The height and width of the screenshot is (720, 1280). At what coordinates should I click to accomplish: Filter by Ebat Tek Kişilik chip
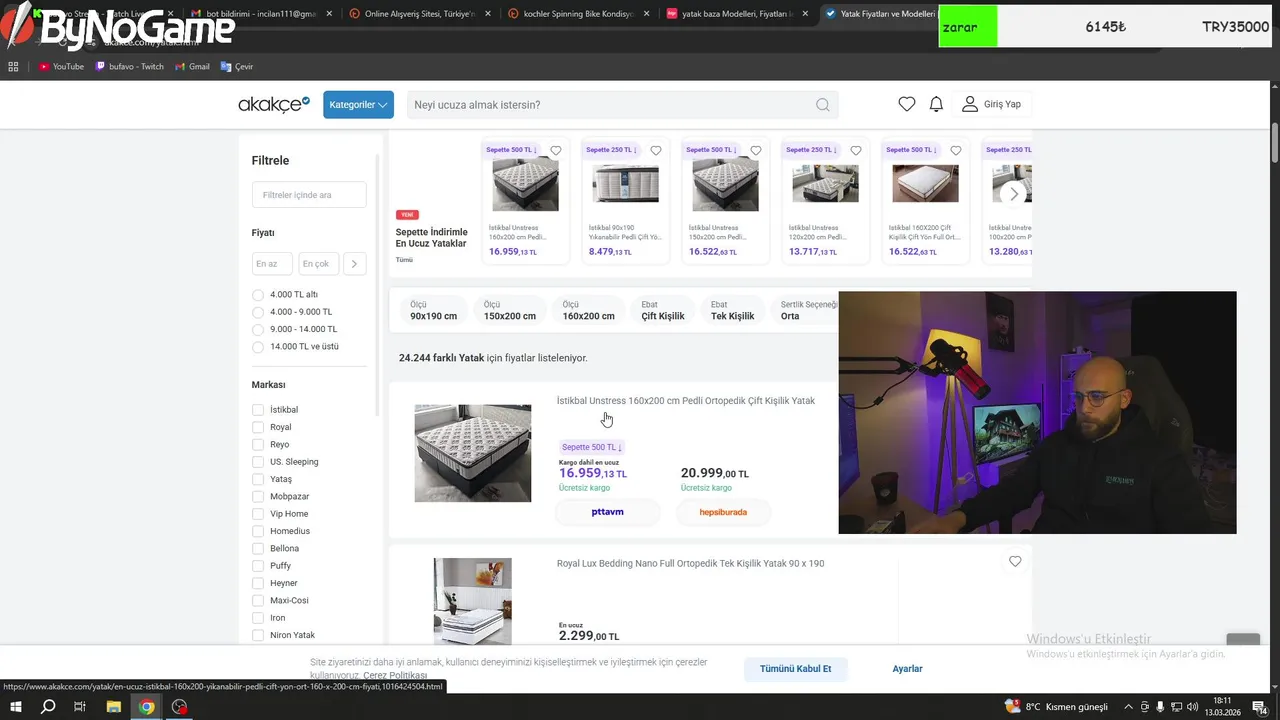(732, 310)
